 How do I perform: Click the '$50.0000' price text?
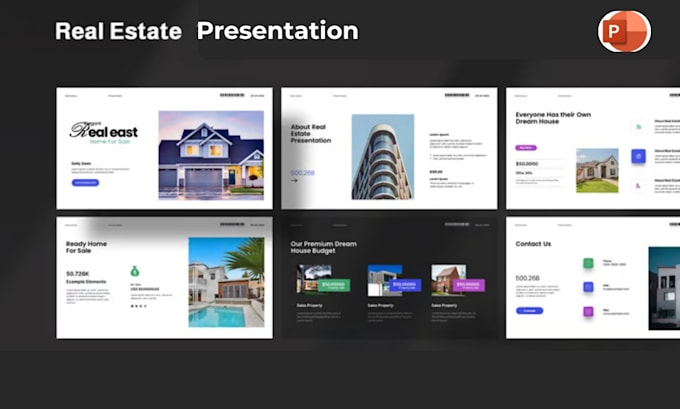click(527, 164)
